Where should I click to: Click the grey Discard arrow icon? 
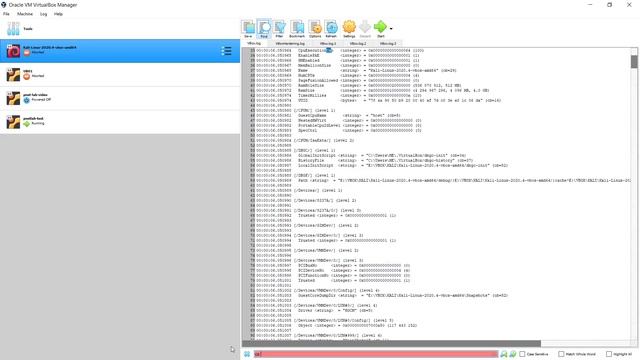pyautogui.click(x=365, y=27)
